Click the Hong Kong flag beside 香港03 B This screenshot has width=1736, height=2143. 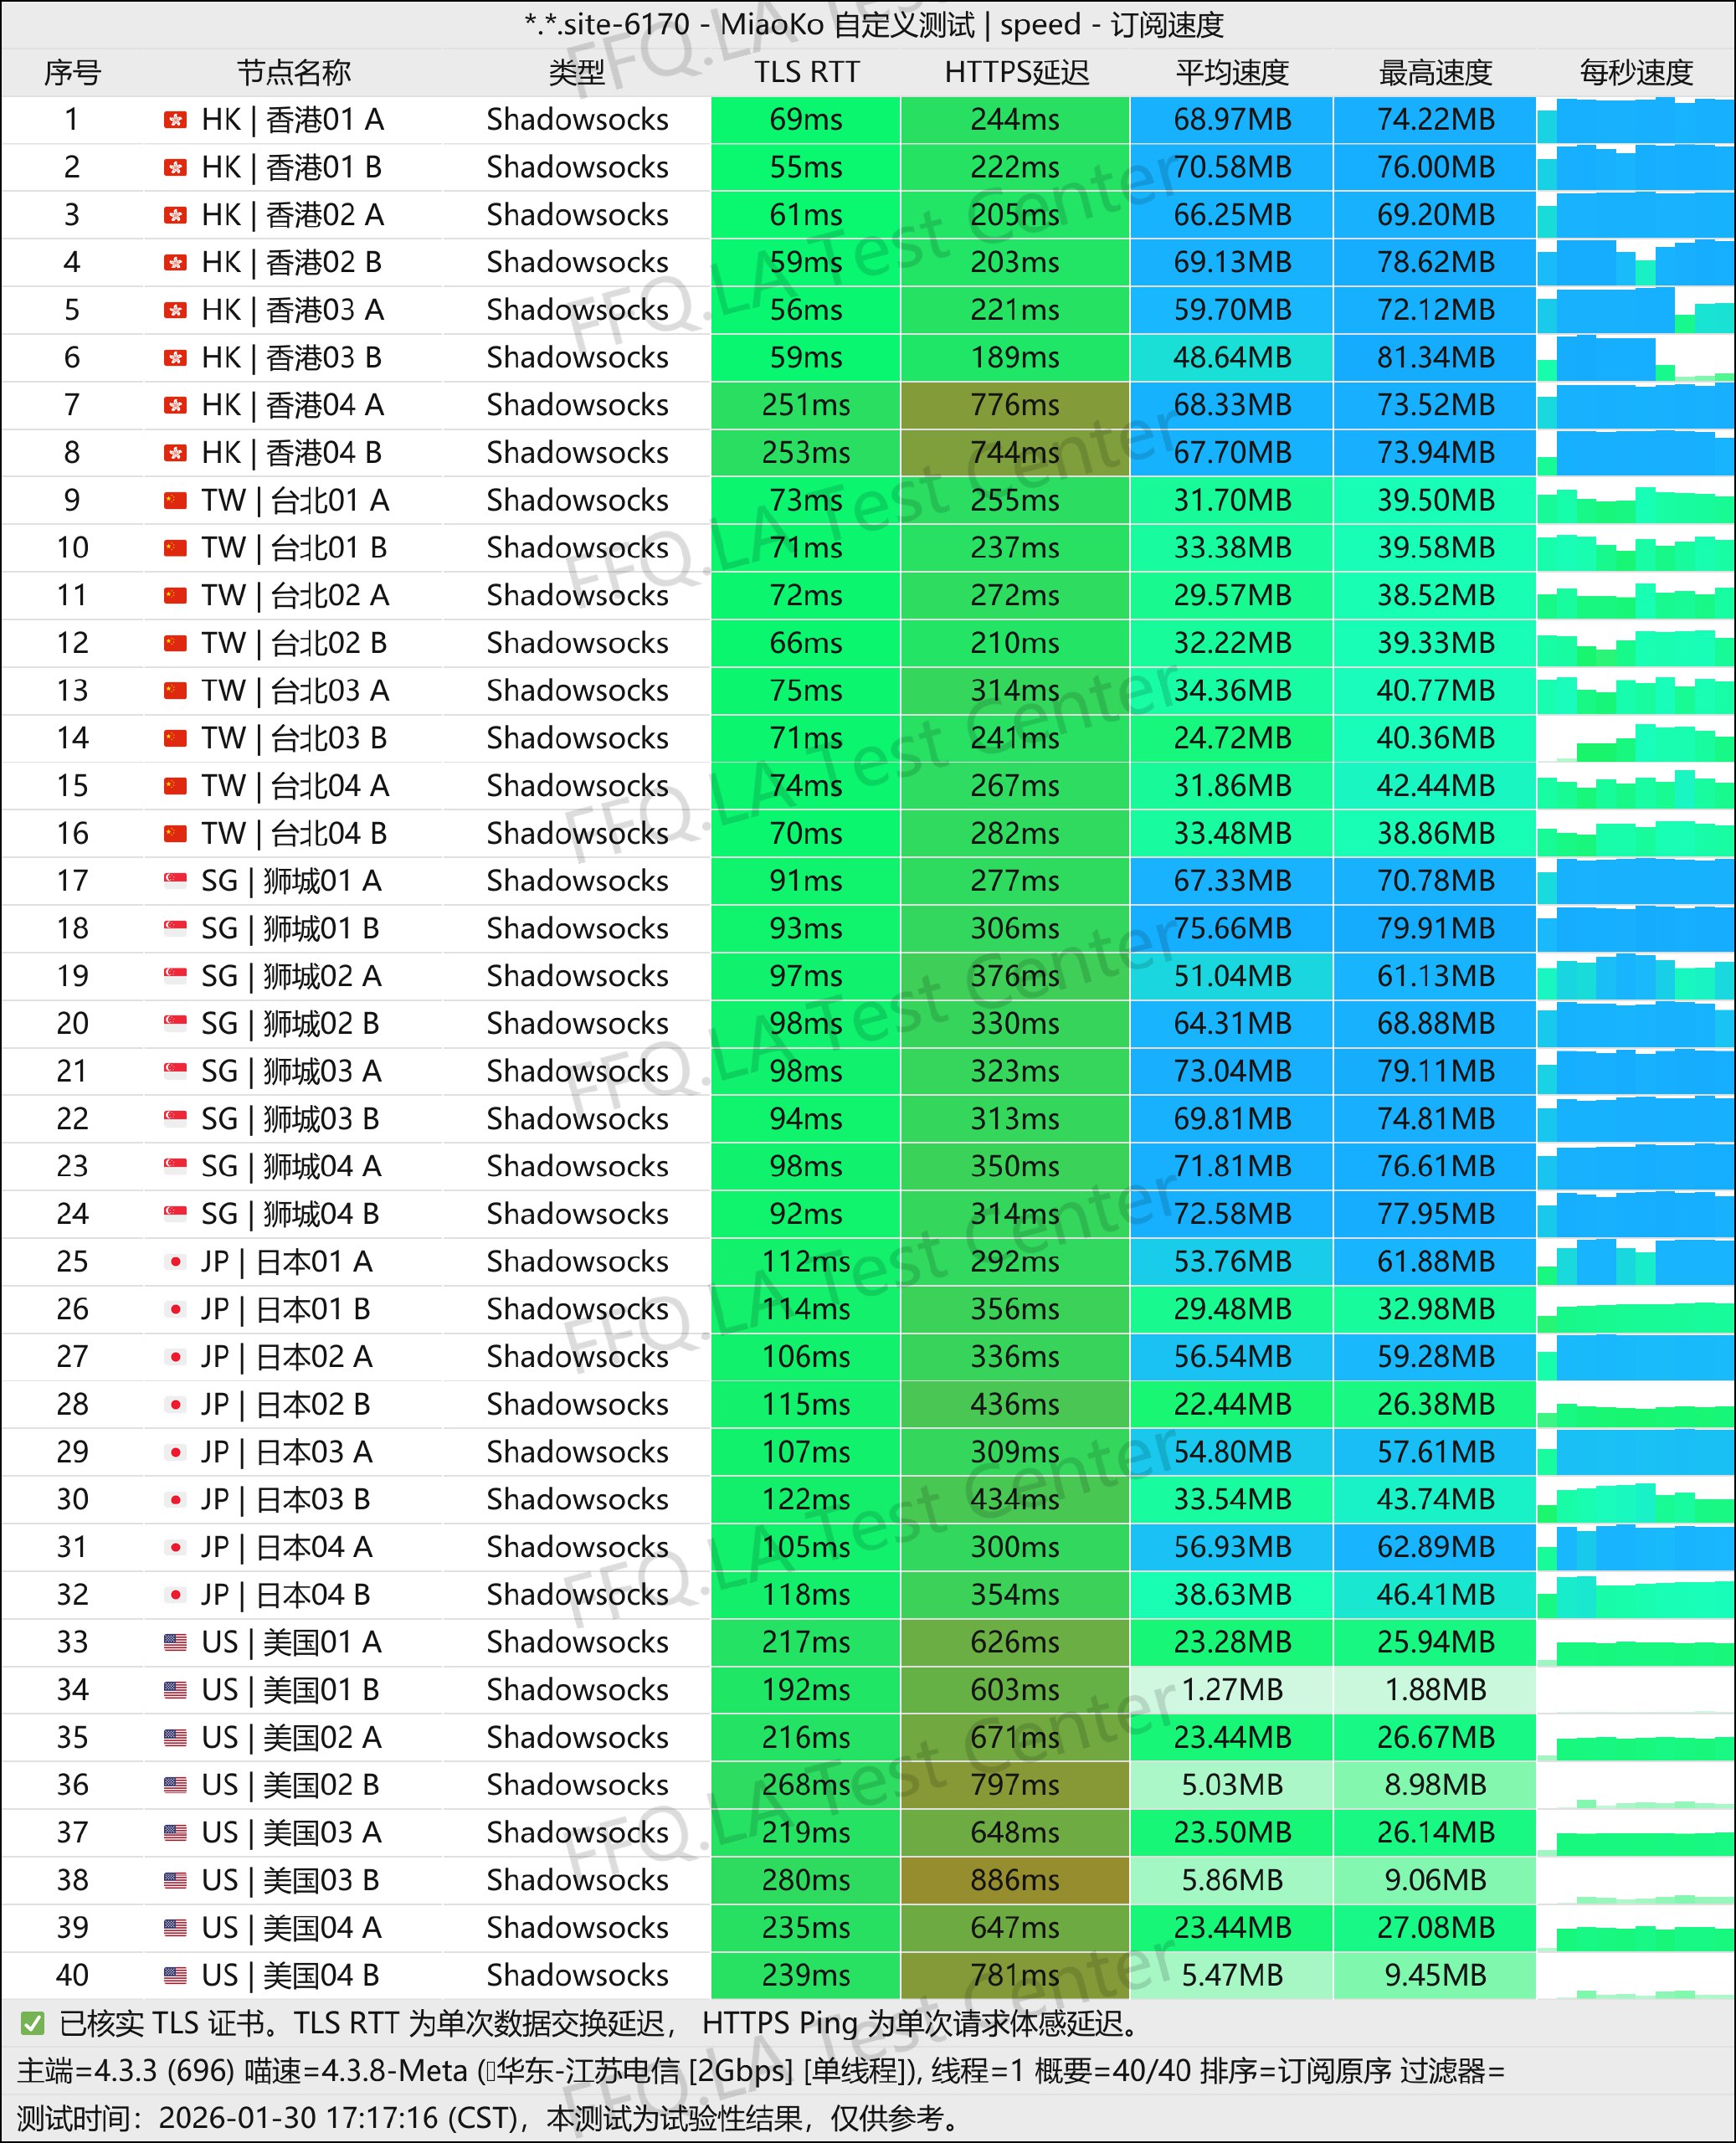(175, 357)
